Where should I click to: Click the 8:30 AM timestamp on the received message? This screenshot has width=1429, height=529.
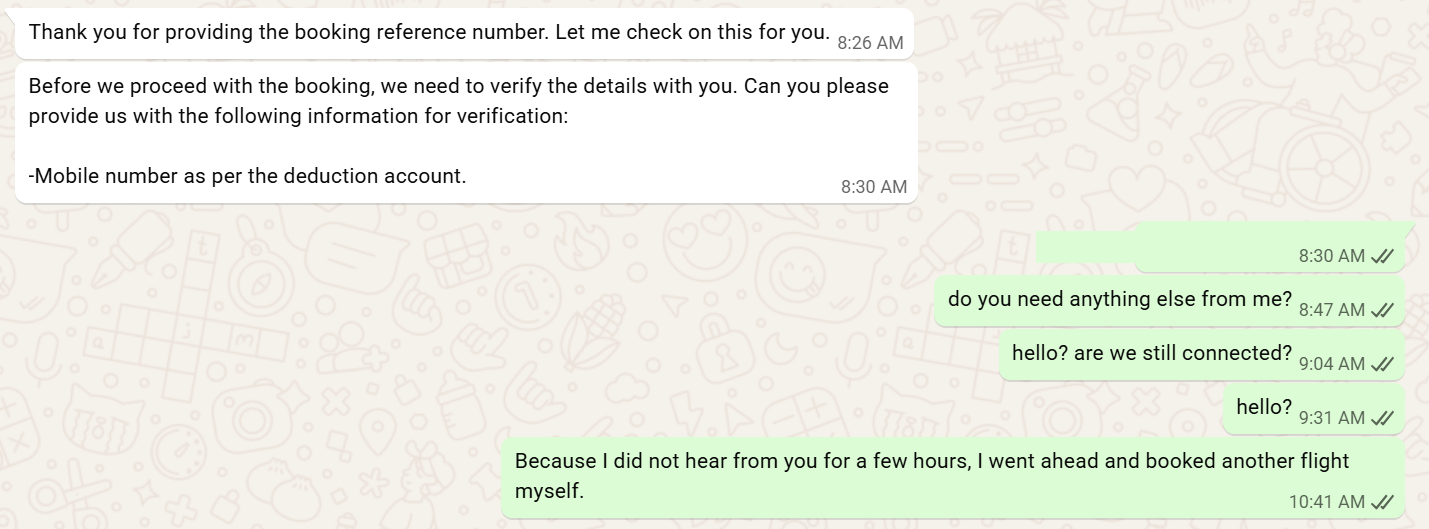click(874, 187)
